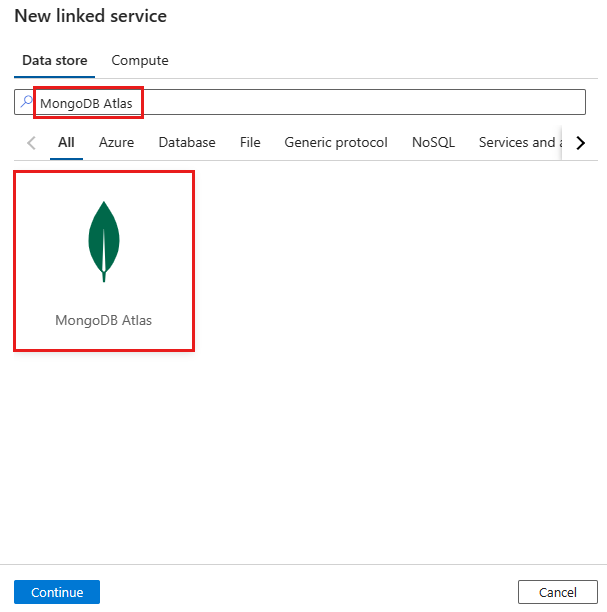The width and height of the screenshot is (607, 612).
Task: Click the Cancel button
Action: tap(558, 592)
